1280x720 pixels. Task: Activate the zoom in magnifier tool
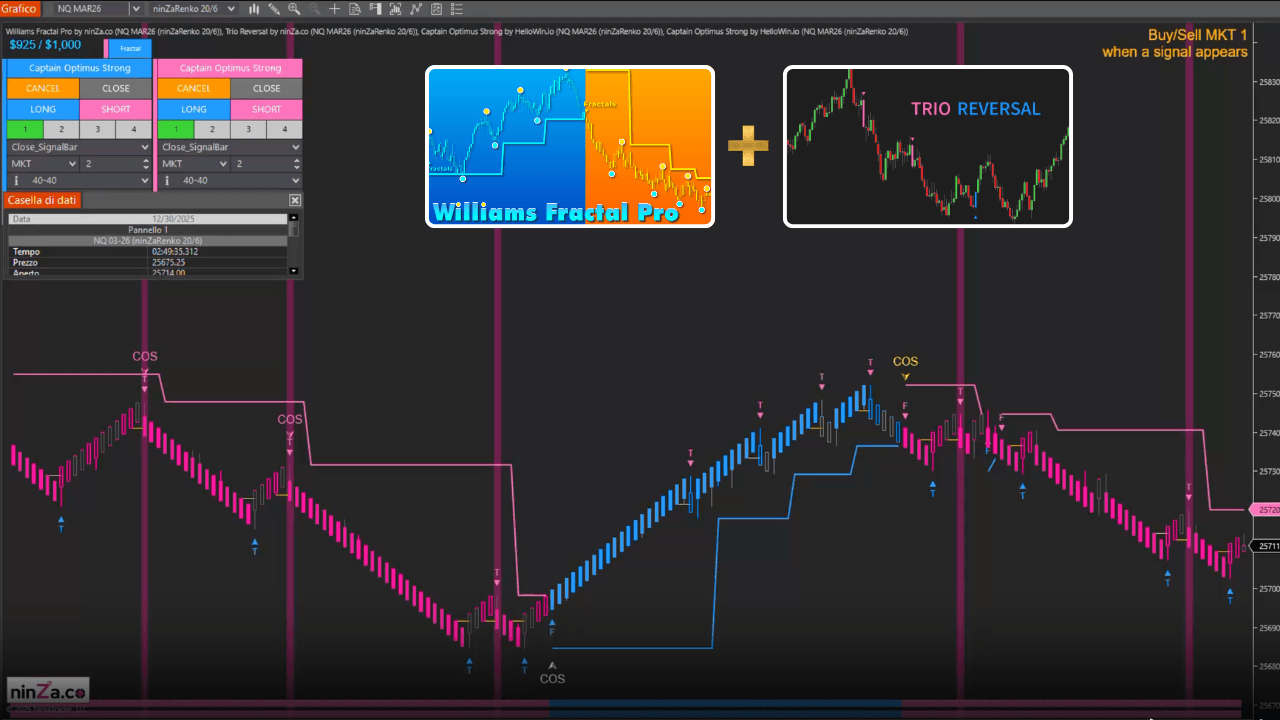pos(294,8)
